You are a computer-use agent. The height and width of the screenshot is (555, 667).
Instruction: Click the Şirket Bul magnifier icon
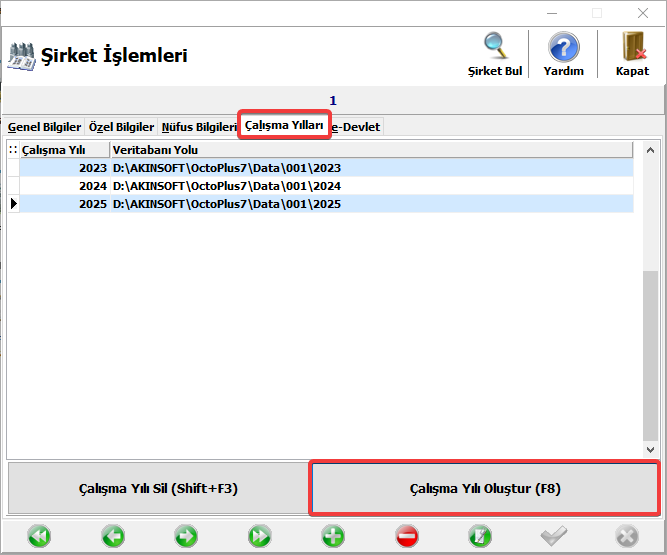click(x=495, y=47)
